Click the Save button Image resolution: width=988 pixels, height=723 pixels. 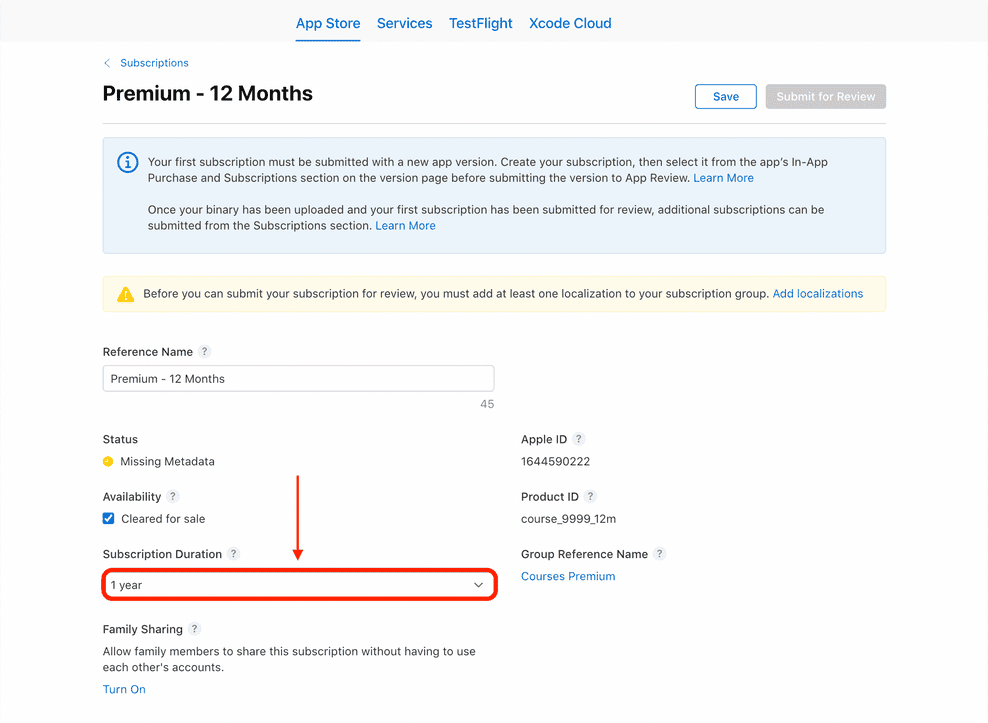725,97
